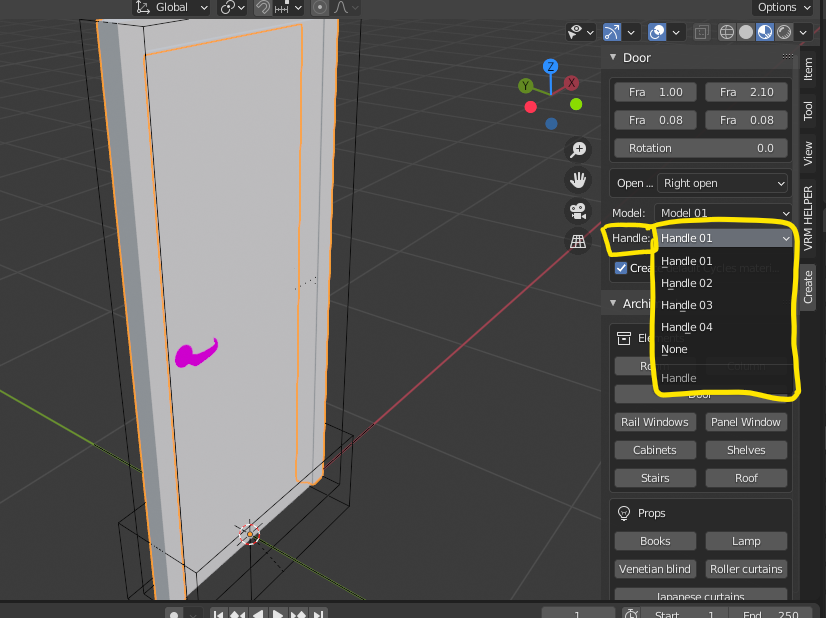The image size is (826, 618).
Task: Click the right Fra 0.08 field
Action: [746, 120]
